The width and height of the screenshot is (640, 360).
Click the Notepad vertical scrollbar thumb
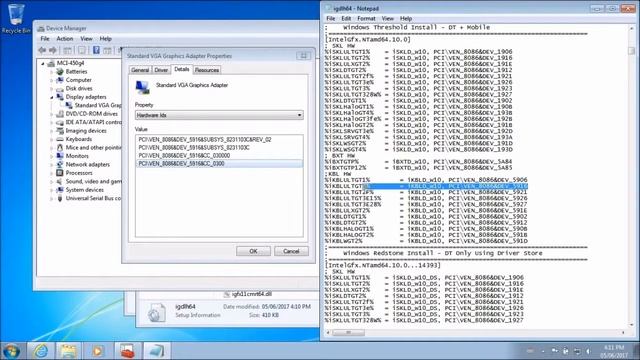pyautogui.click(x=631, y=51)
